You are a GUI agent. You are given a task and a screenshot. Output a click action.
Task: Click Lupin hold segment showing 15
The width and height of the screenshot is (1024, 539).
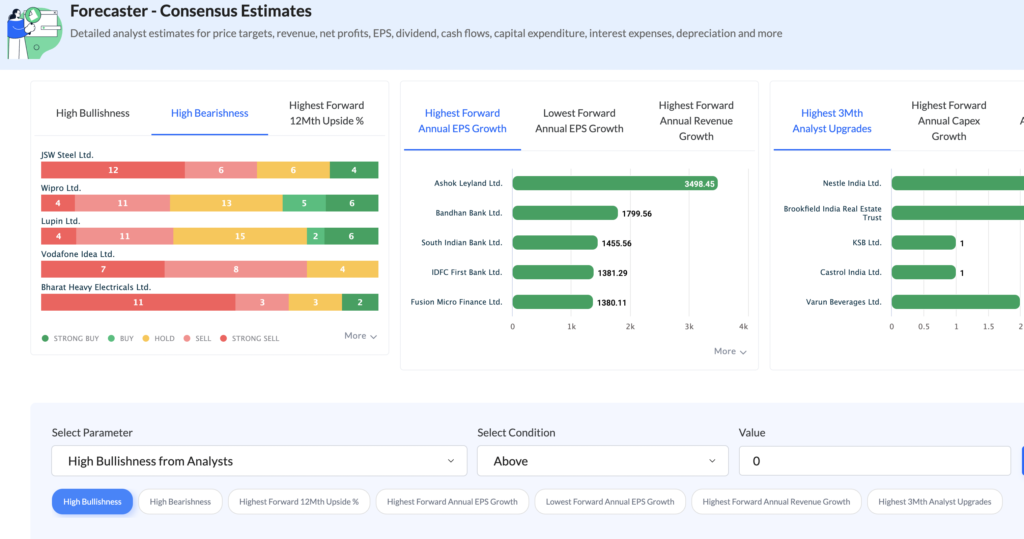click(240, 236)
